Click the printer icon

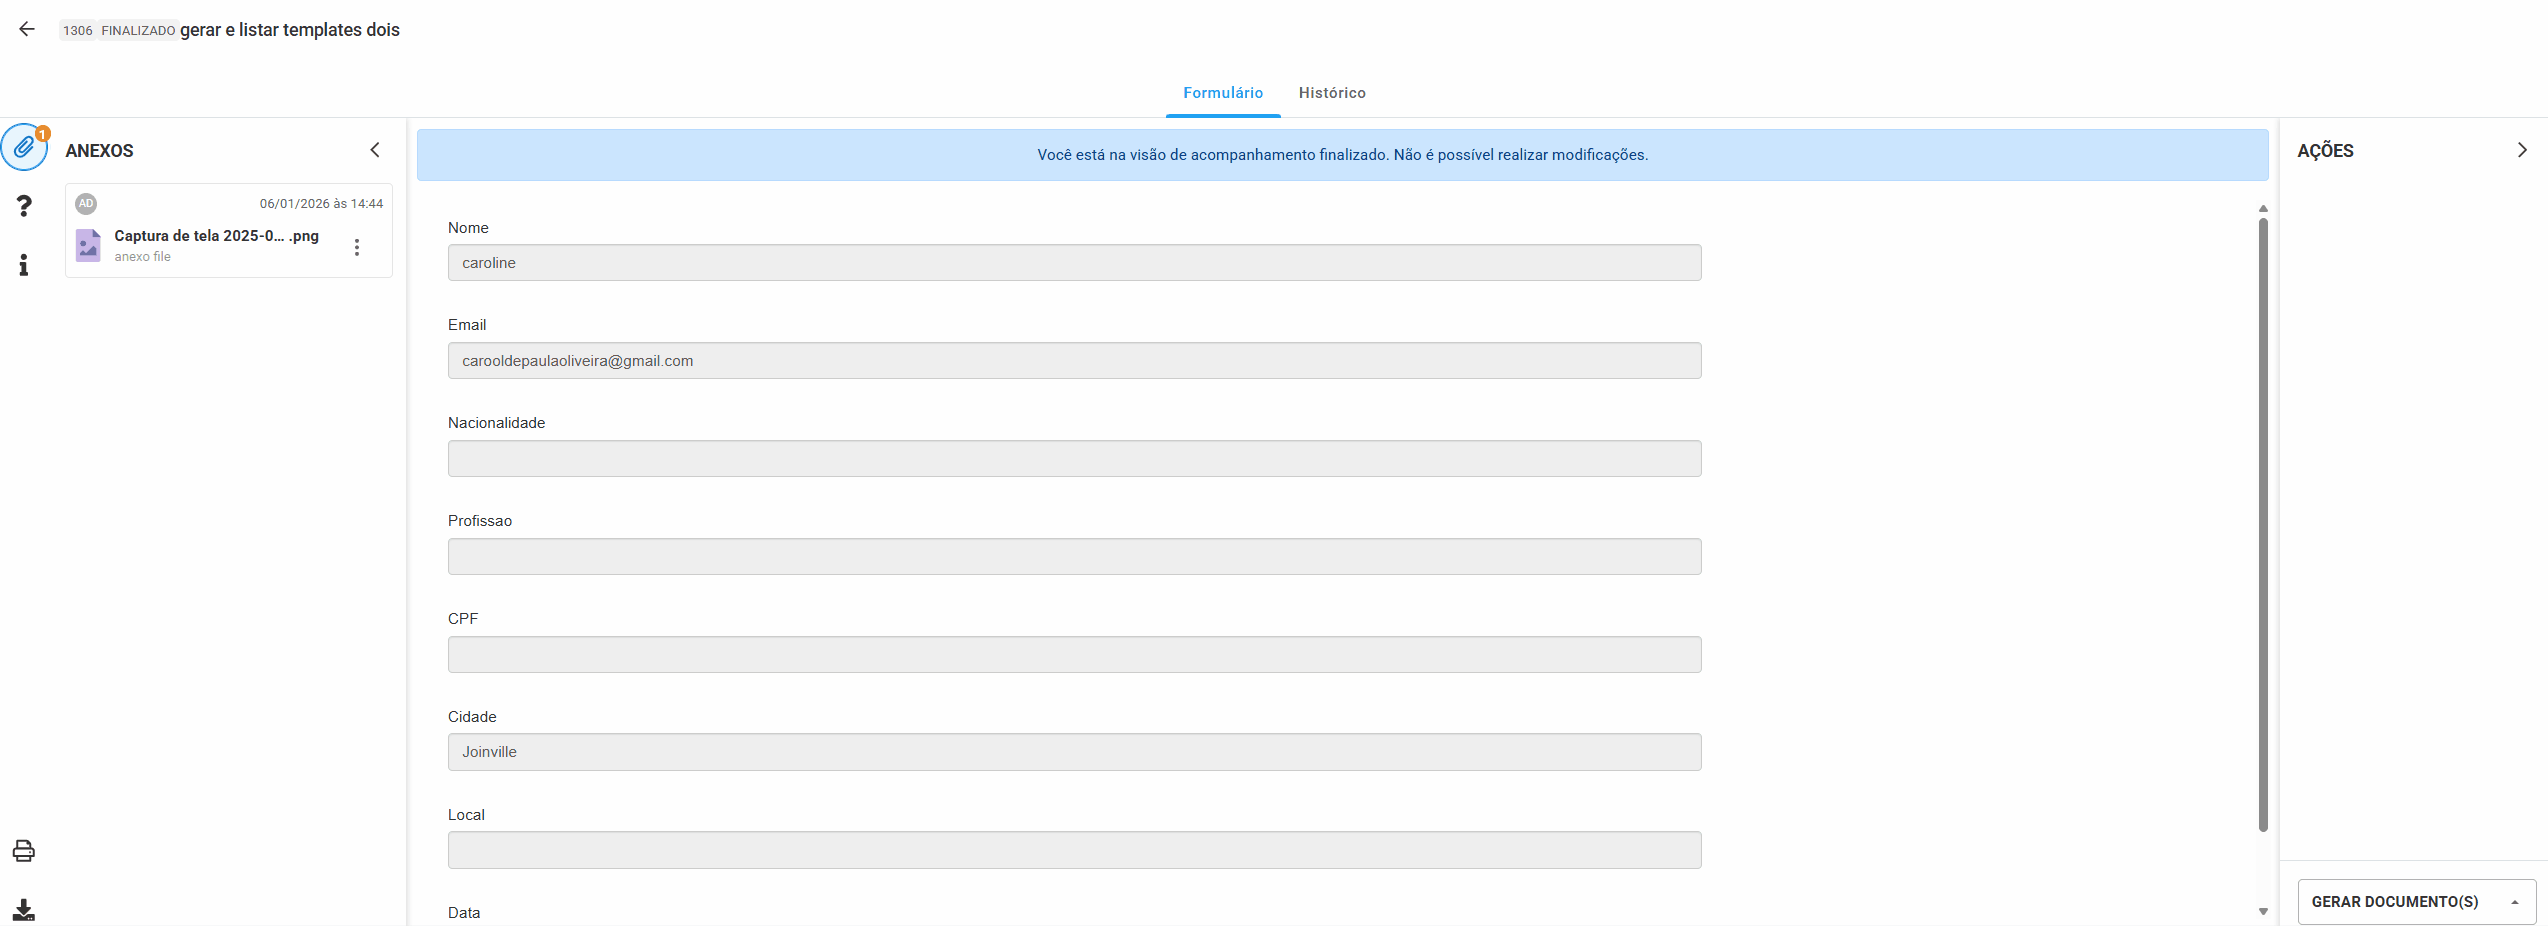[x=24, y=851]
